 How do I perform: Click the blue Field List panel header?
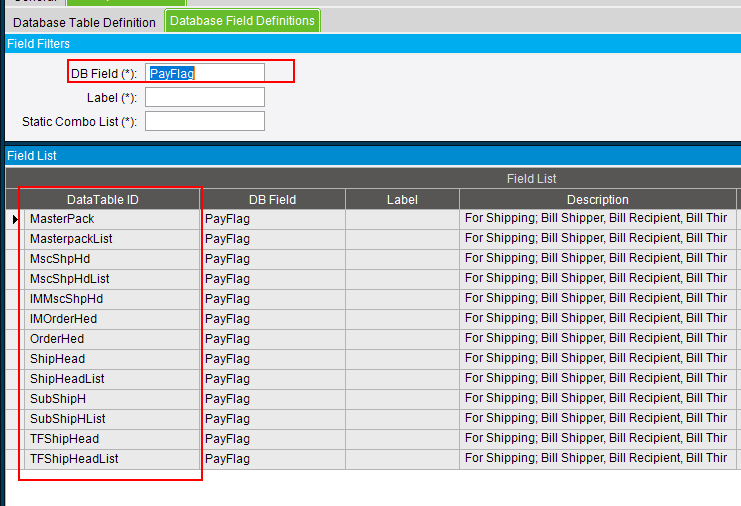[373, 155]
